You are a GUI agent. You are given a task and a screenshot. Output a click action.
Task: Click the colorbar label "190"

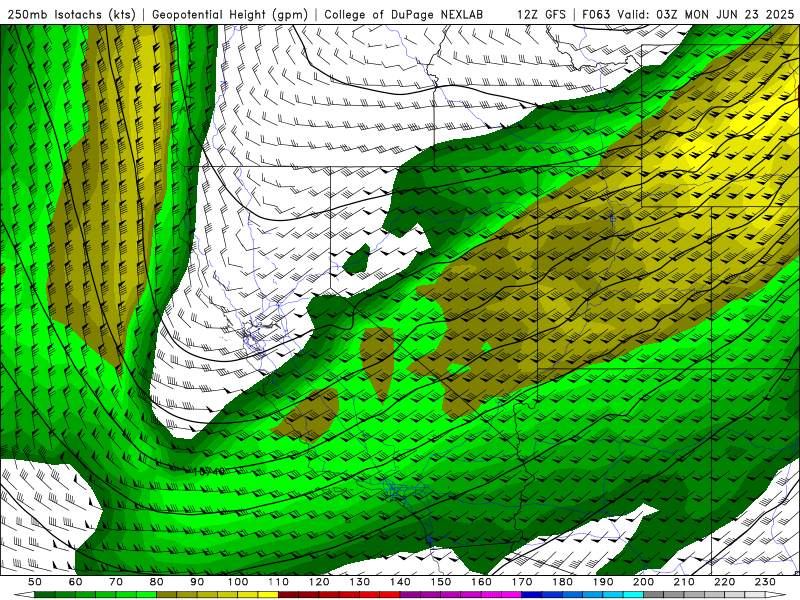(603, 582)
